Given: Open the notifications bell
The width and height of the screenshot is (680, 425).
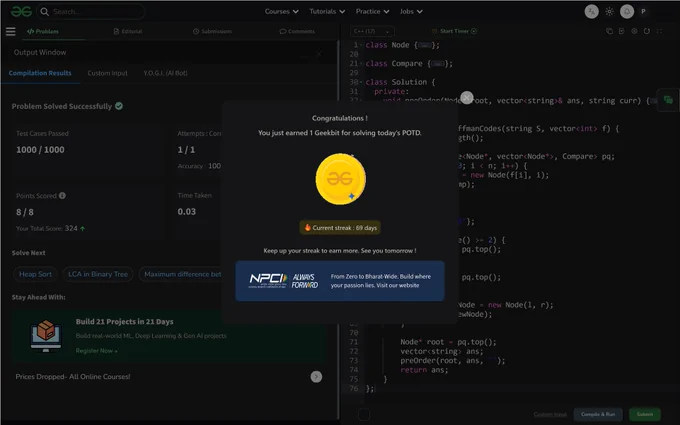Looking at the screenshot, I should point(627,12).
